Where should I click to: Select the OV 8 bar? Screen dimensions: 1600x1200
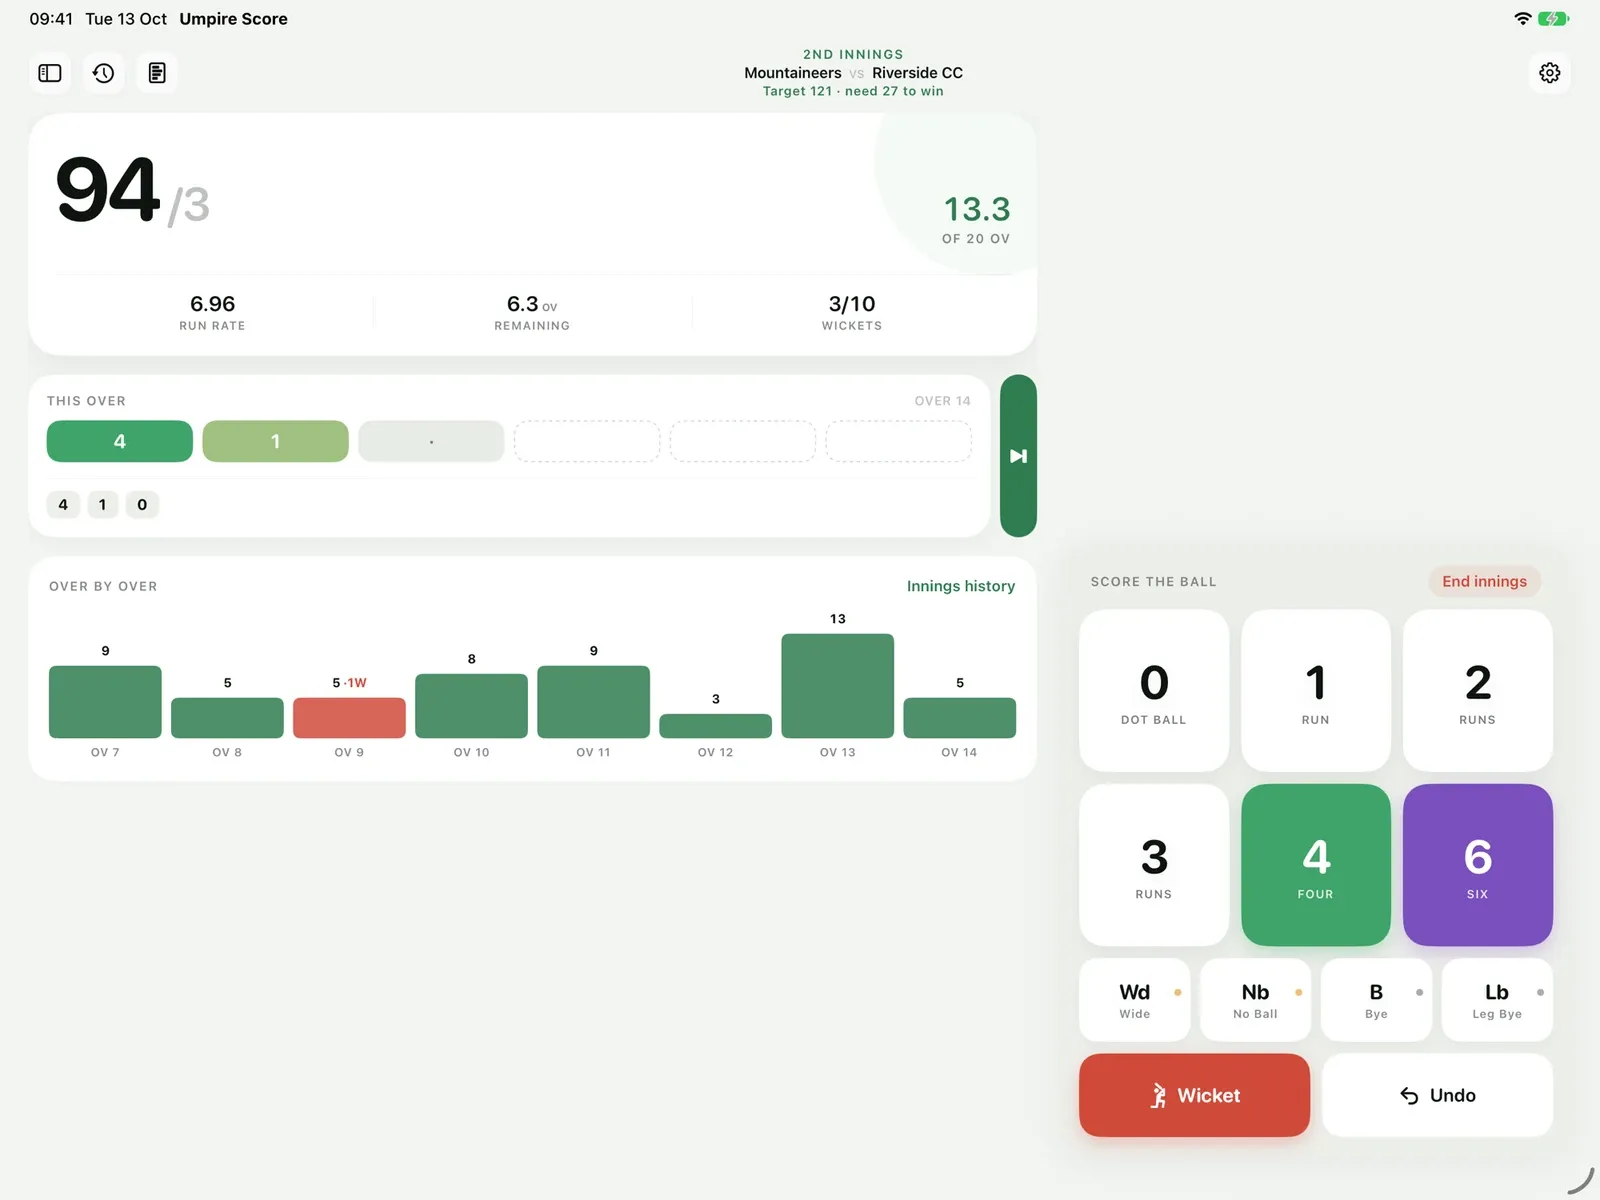pyautogui.click(x=227, y=718)
